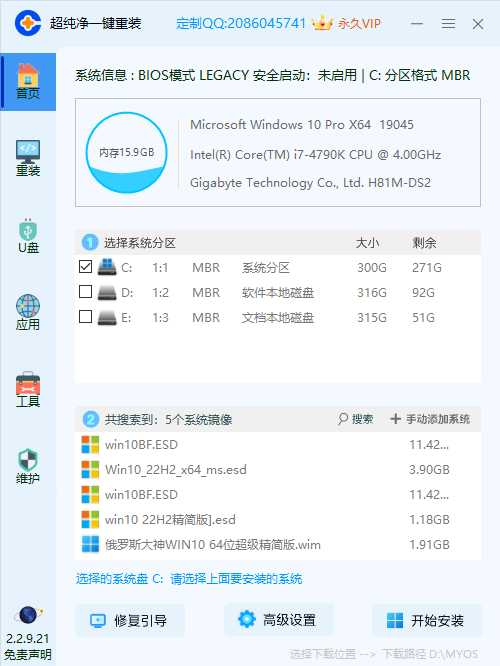The height and width of the screenshot is (666, 500).
Task: Select the 文档本地磁盘 row text
Action: click(278, 318)
